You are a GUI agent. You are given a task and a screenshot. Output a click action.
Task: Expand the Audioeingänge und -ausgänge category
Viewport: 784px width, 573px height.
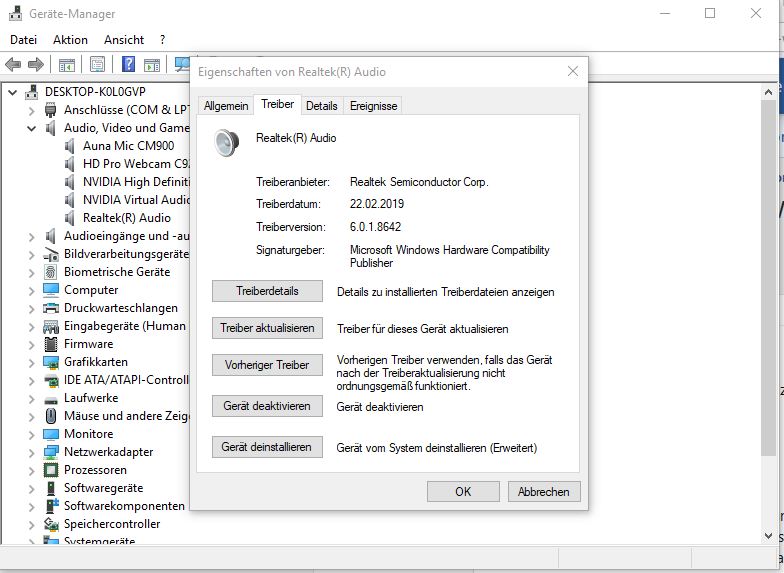pyautogui.click(x=32, y=236)
